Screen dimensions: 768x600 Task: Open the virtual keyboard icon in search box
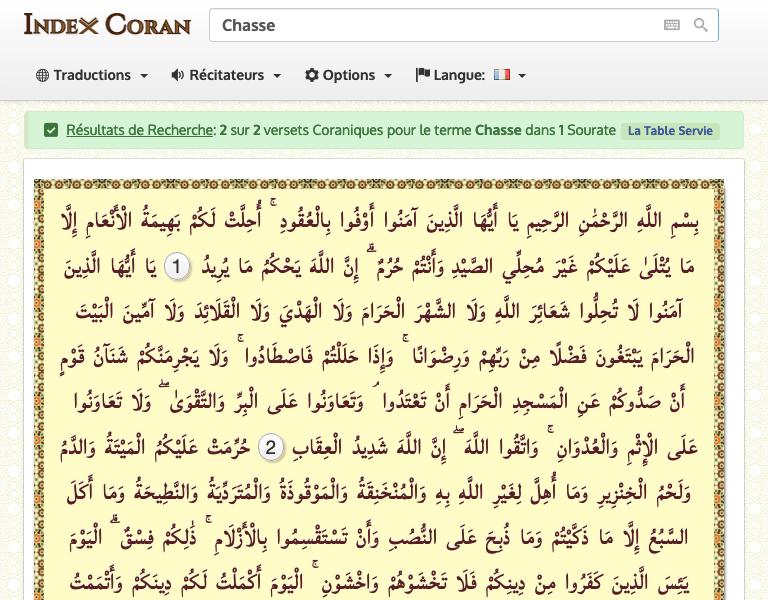point(672,25)
